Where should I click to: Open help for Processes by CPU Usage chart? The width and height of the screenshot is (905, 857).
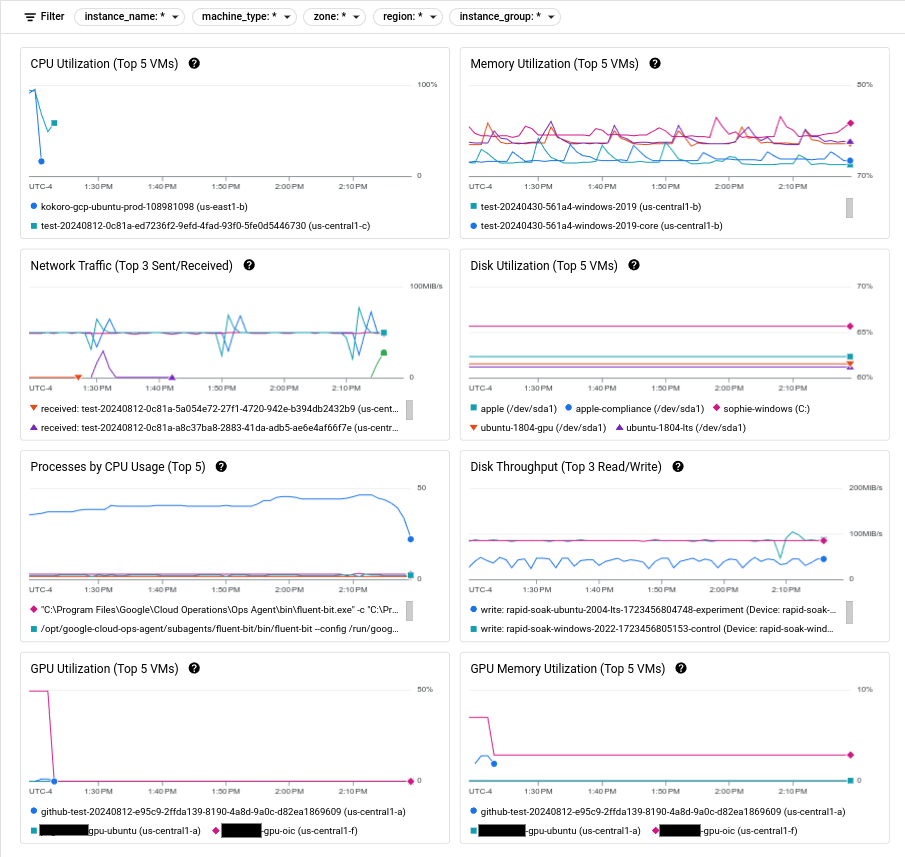pyautogui.click(x=221, y=466)
